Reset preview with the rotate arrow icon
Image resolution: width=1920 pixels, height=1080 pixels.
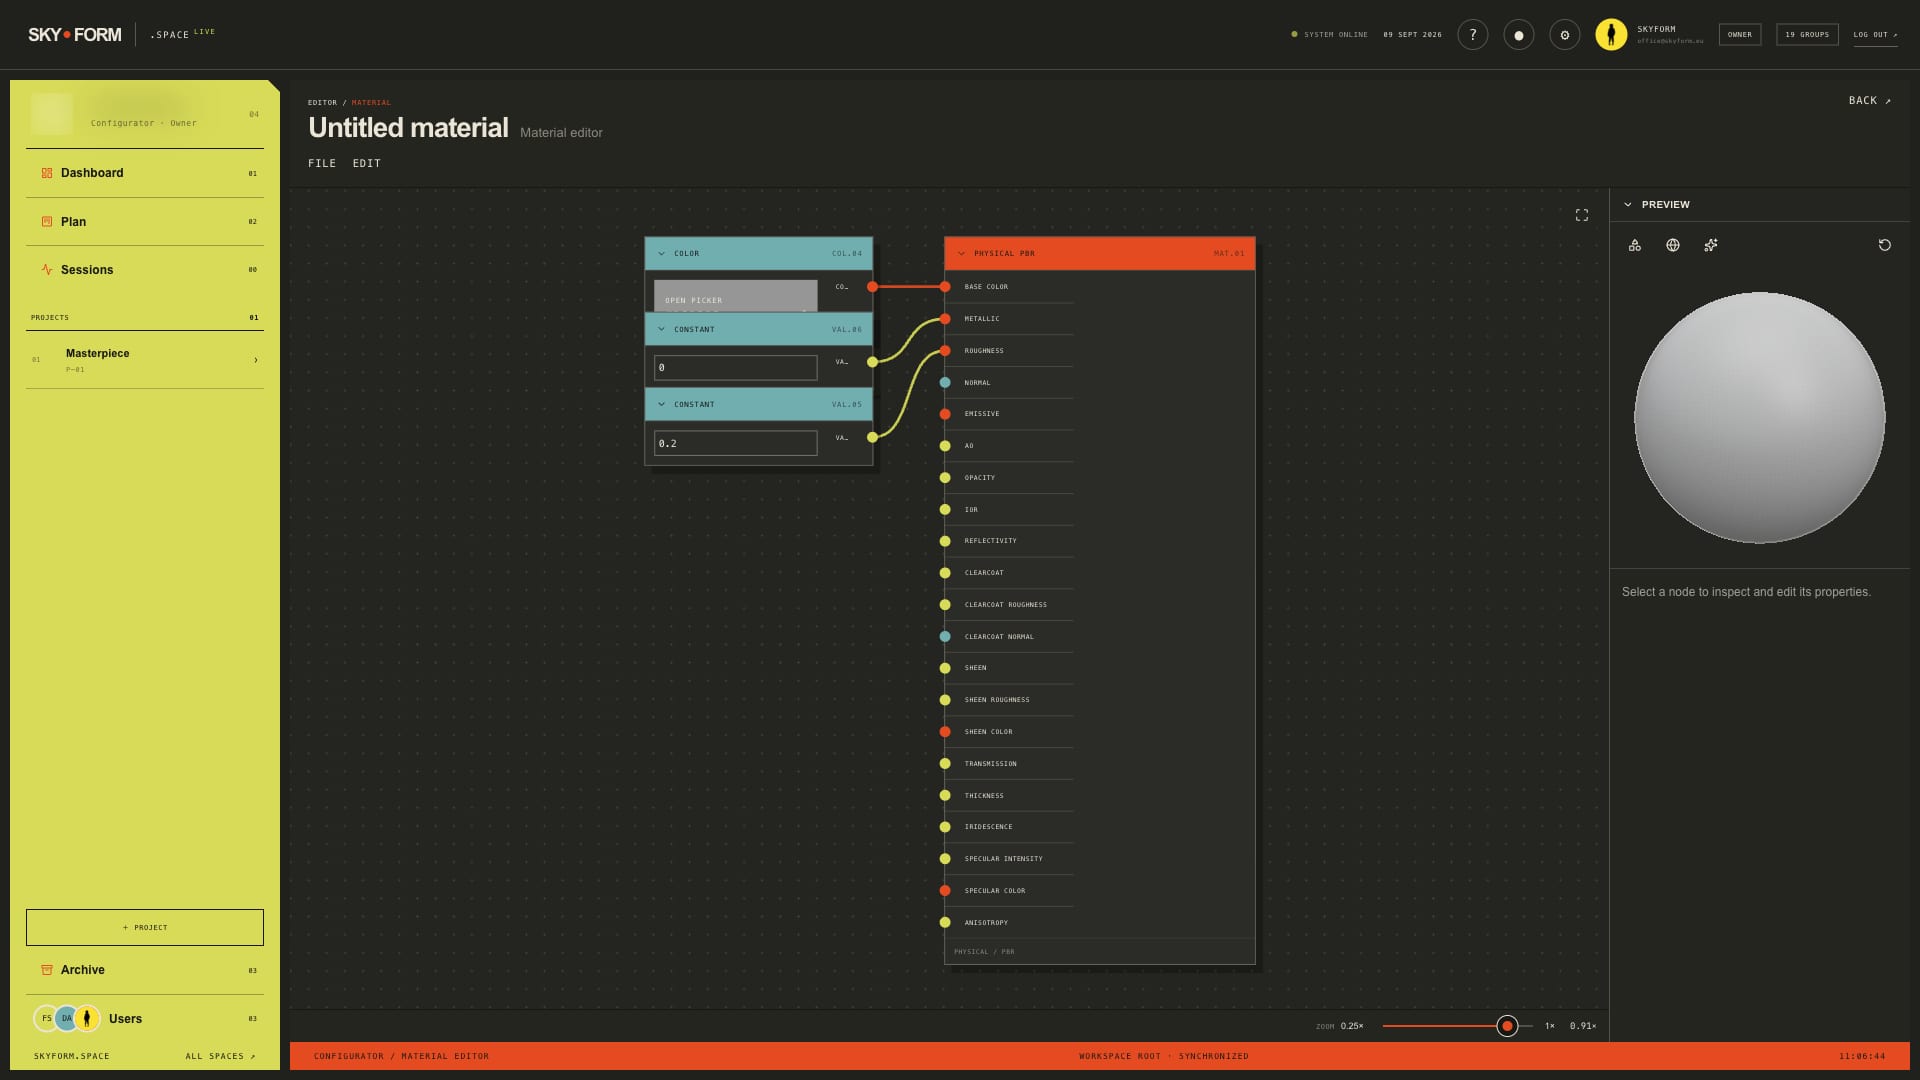pyautogui.click(x=1884, y=245)
